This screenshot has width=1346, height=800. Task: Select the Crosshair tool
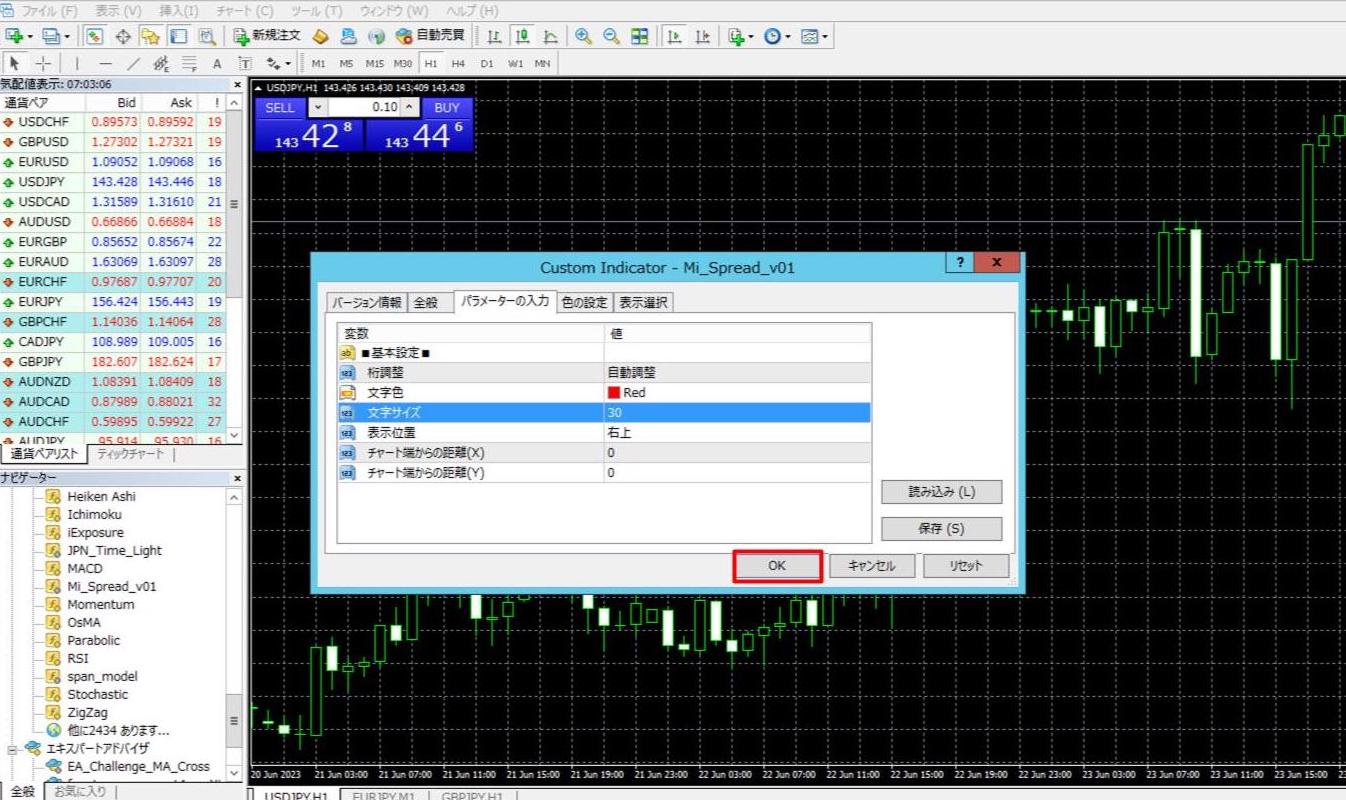tap(42, 63)
